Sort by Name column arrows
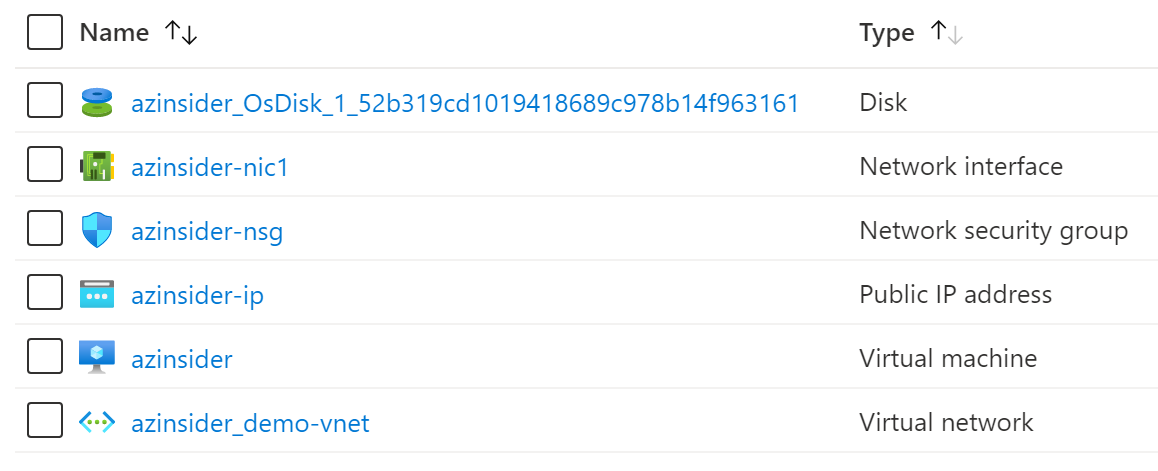 pyautogui.click(x=180, y=32)
